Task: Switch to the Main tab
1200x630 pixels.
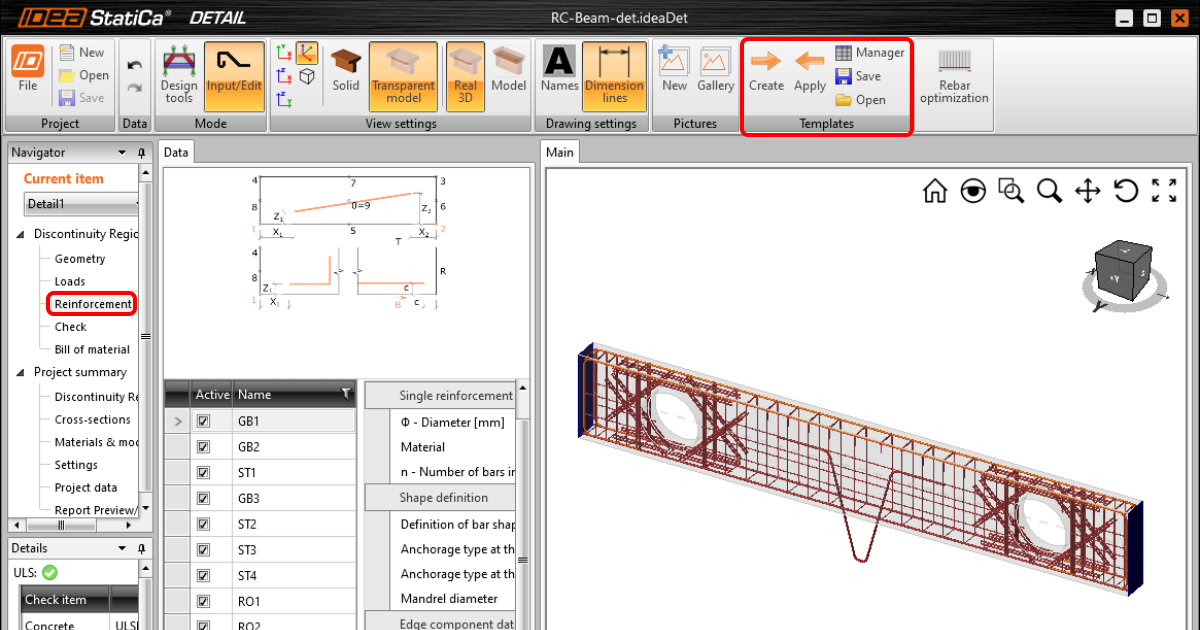Action: pos(560,152)
